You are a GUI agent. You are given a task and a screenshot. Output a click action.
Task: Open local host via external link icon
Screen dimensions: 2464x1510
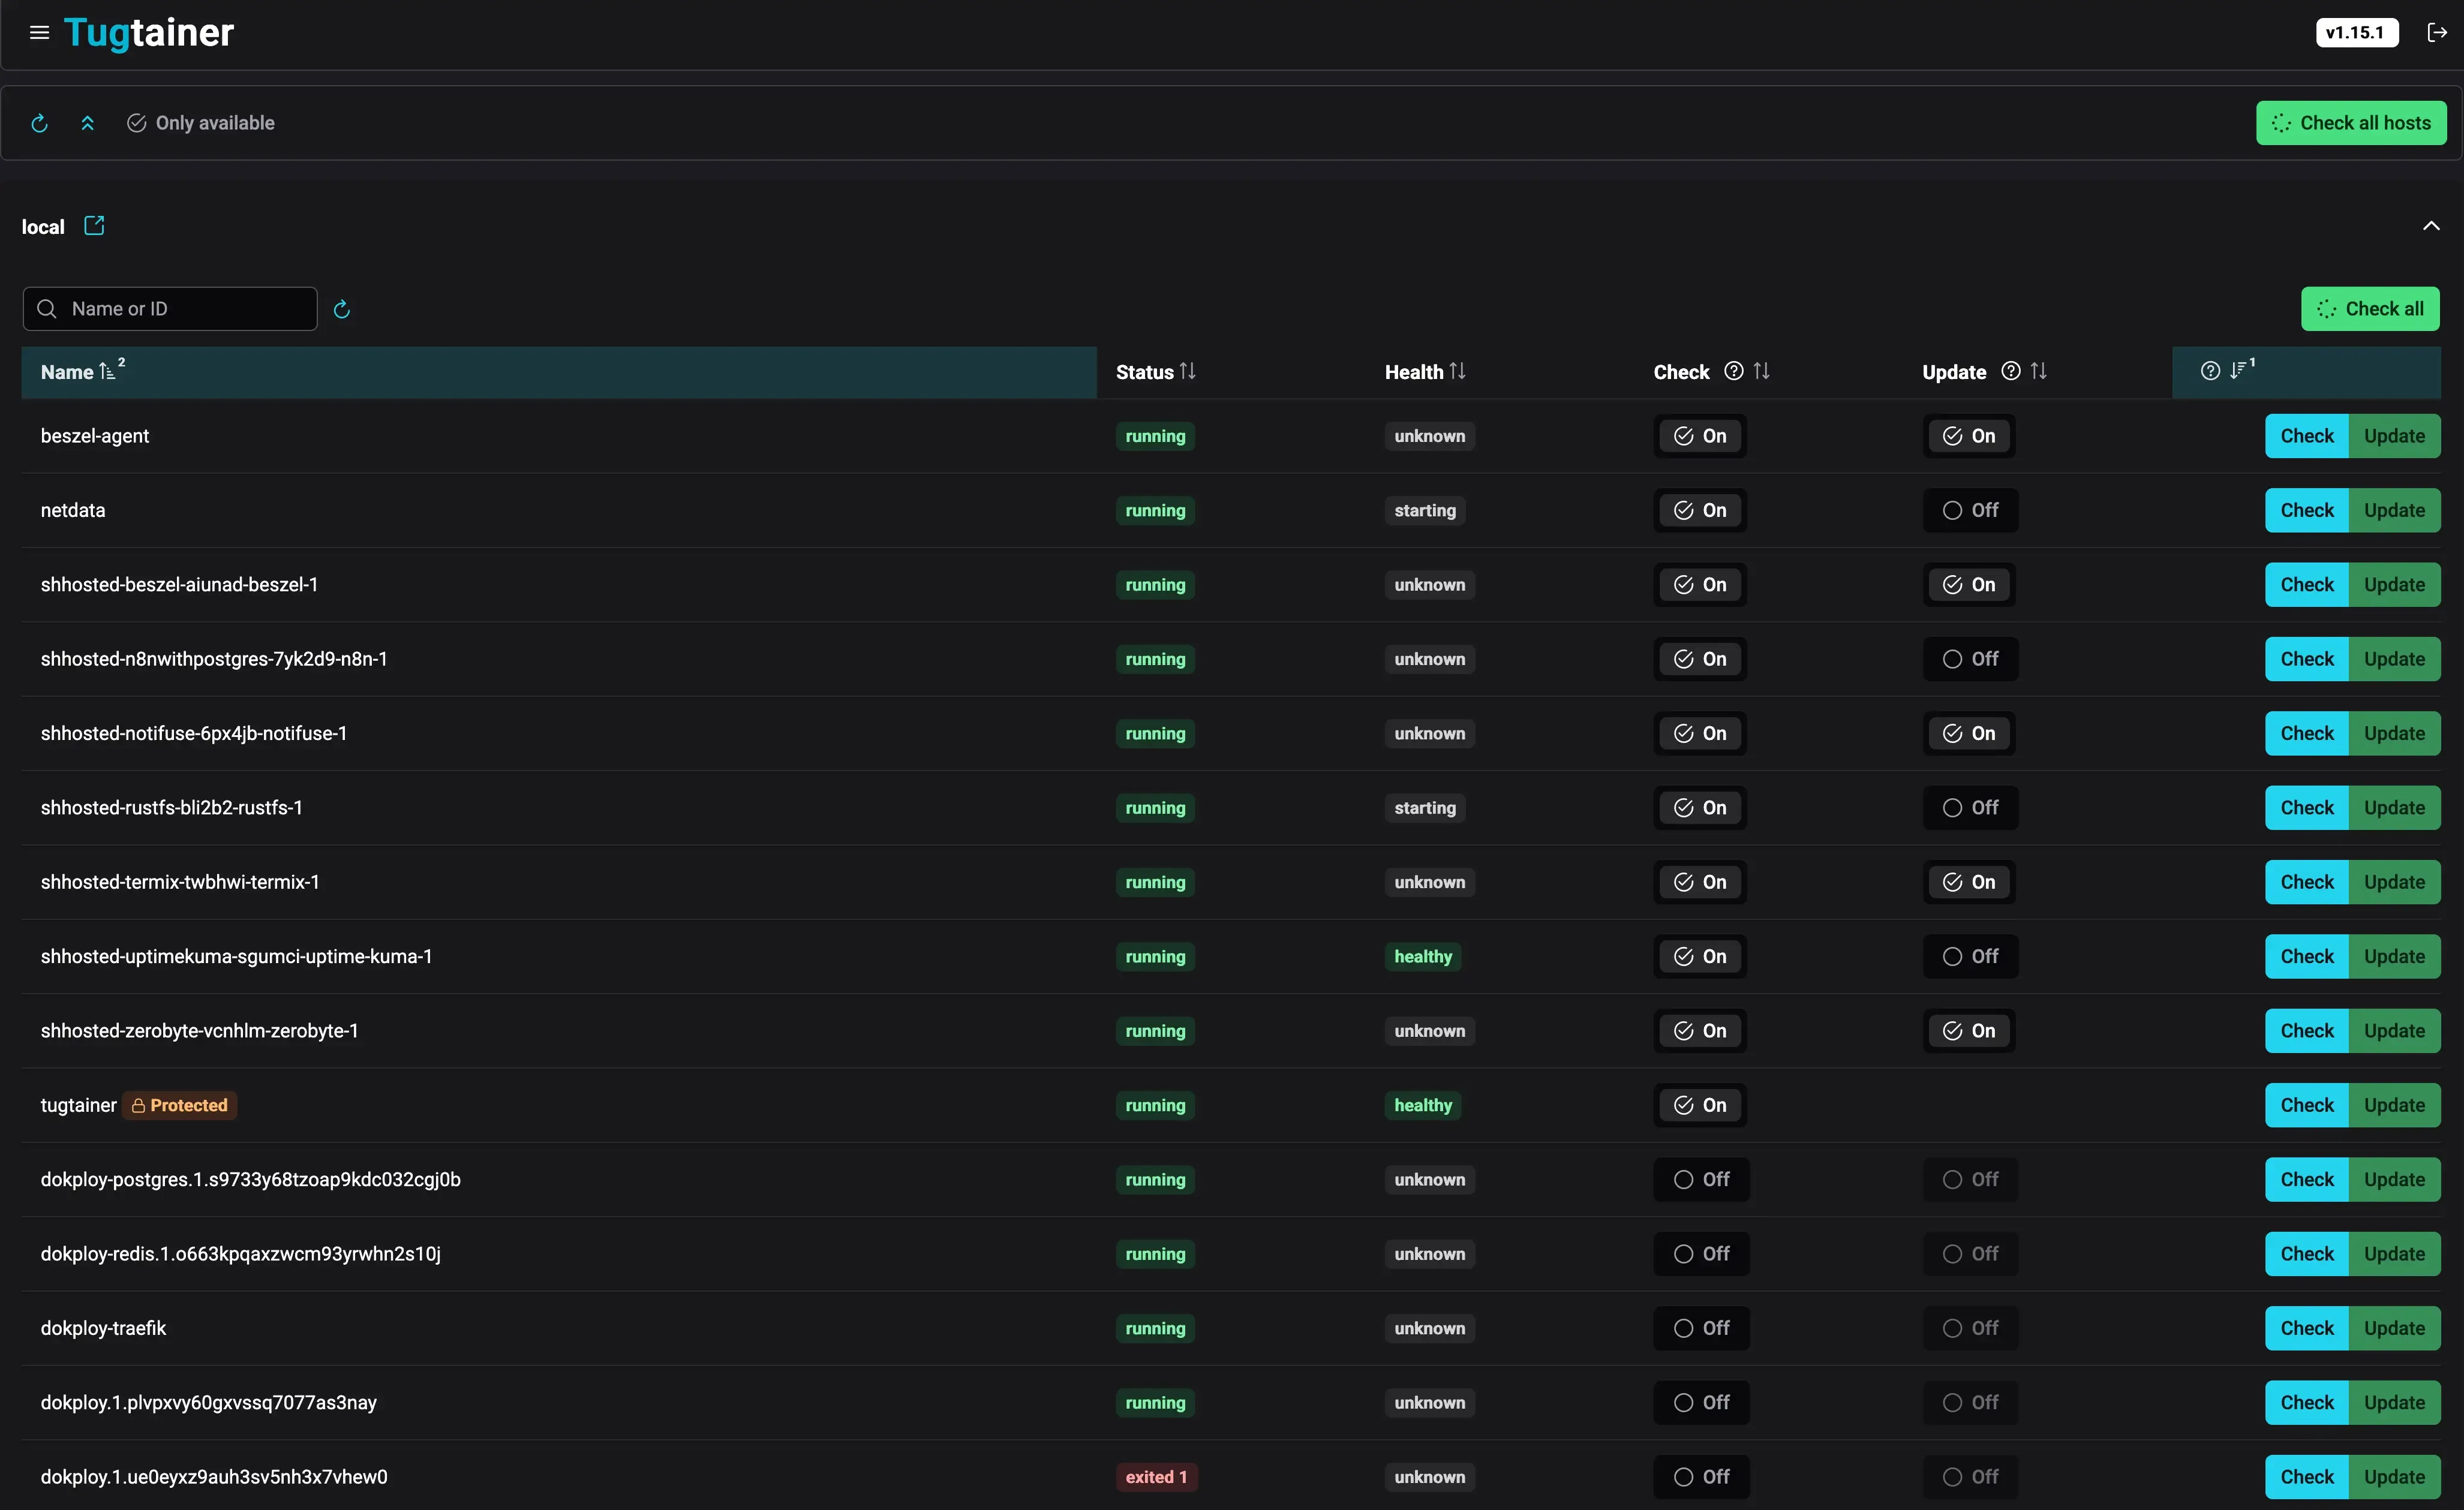pyautogui.click(x=94, y=226)
